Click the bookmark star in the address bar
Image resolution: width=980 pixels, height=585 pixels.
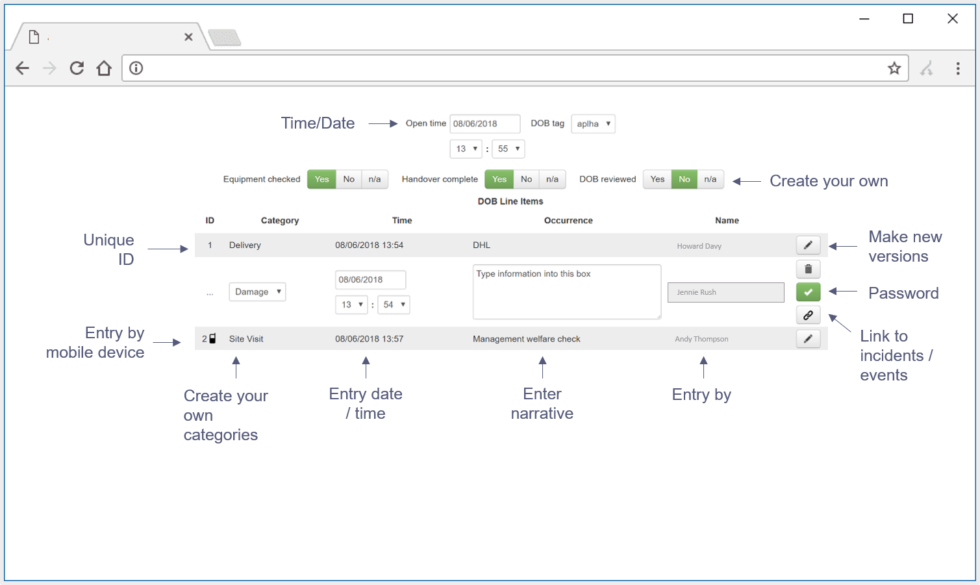pyautogui.click(x=893, y=68)
